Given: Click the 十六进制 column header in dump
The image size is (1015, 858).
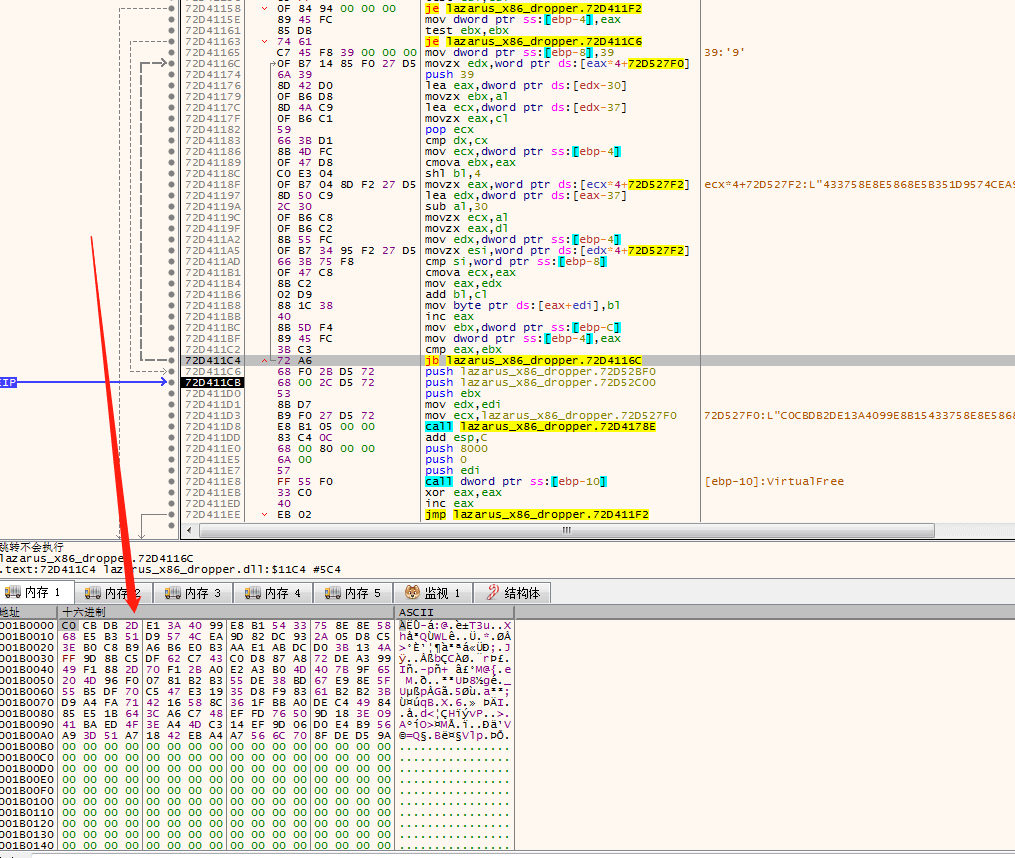Looking at the screenshot, I should [226, 612].
